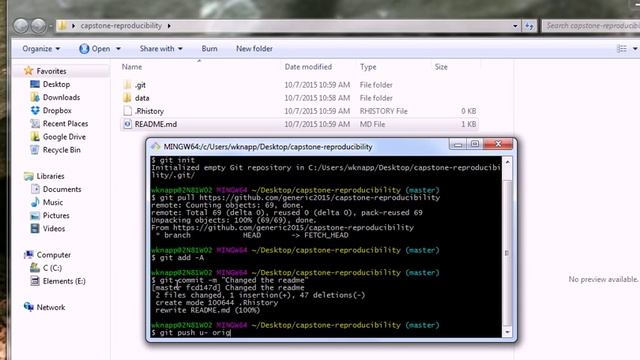Open the Videos library

pyautogui.click(x=54, y=228)
